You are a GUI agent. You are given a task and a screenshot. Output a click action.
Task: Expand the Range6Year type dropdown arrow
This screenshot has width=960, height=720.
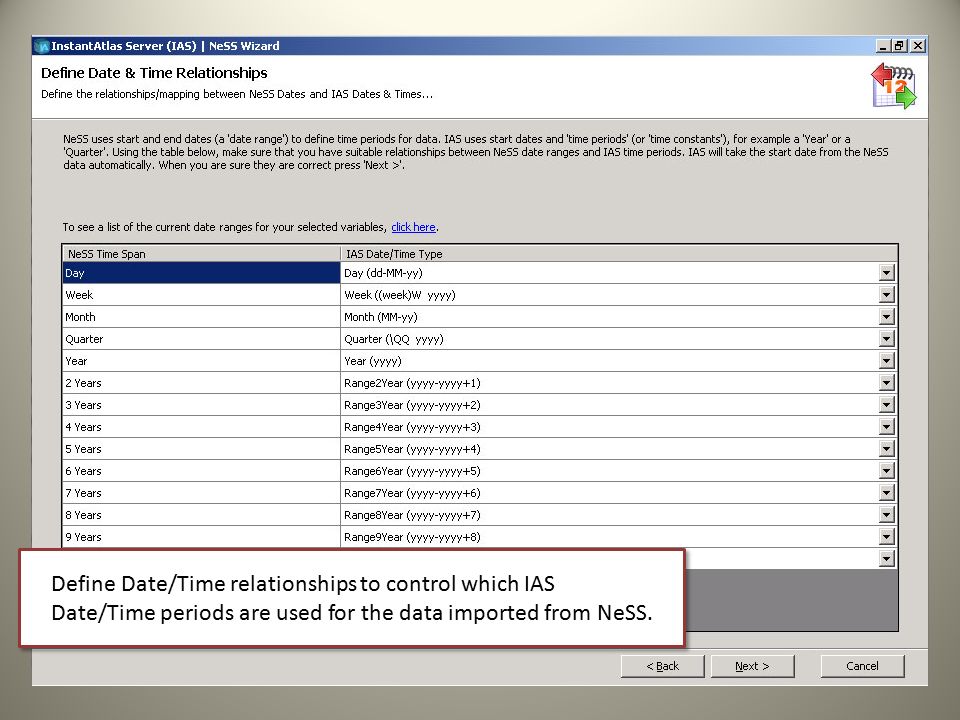[886, 471]
